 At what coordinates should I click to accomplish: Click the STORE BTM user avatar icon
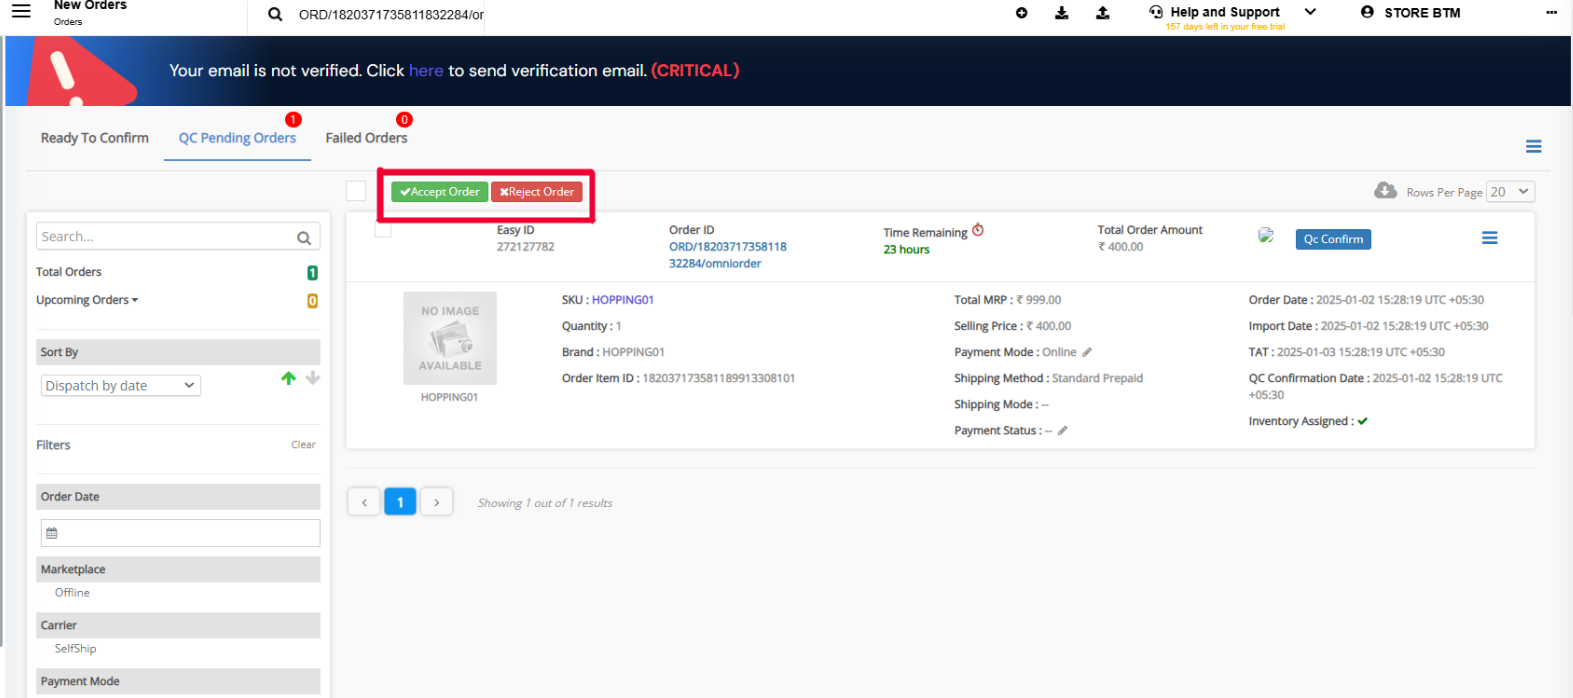[1367, 12]
